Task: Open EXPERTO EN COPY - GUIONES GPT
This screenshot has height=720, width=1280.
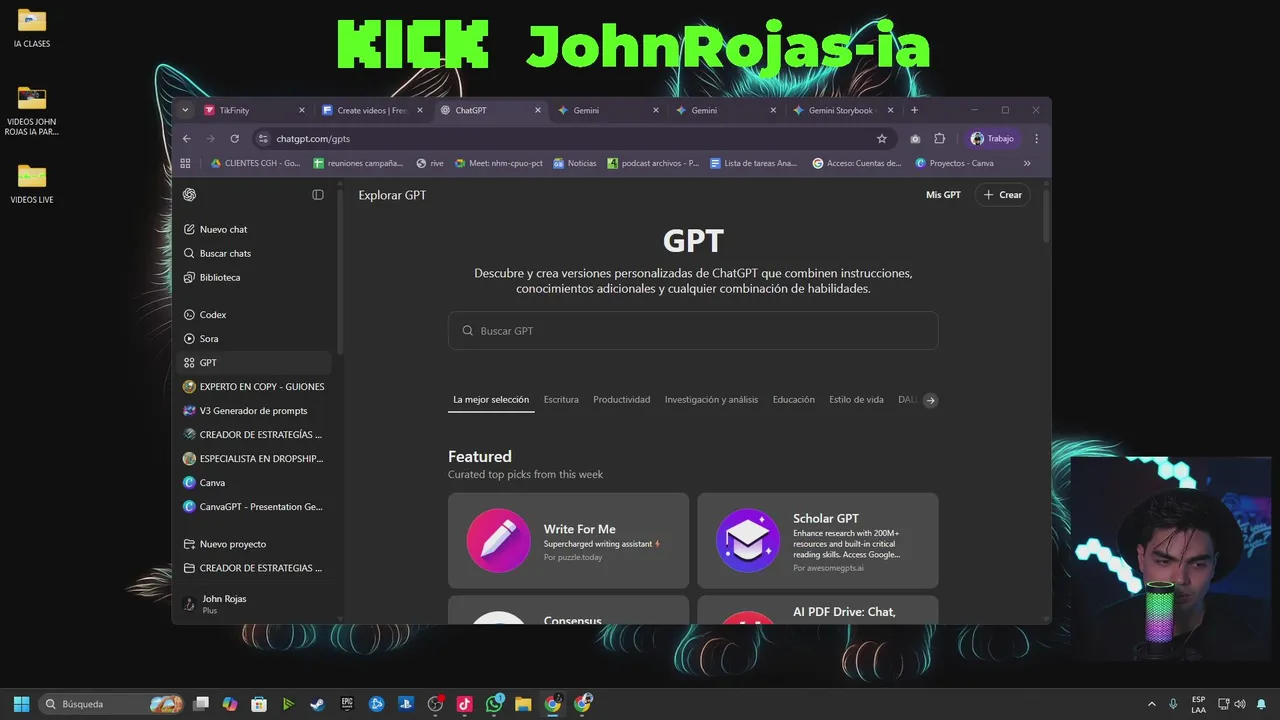Action: pos(254,387)
